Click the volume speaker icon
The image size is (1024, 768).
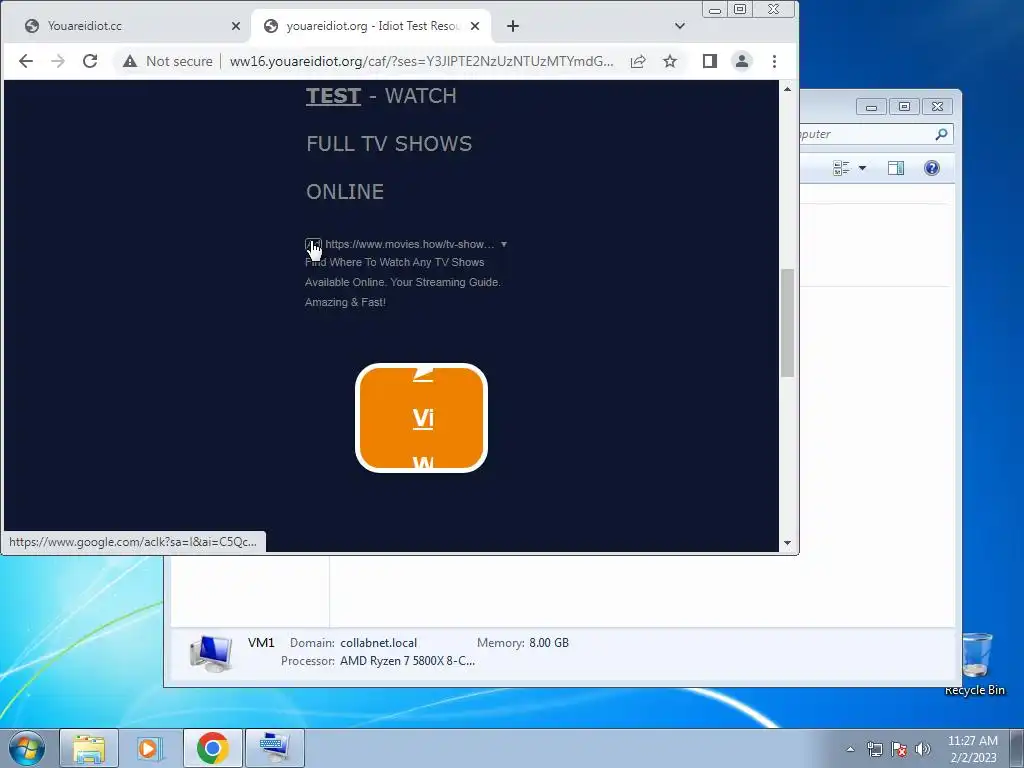click(922, 749)
